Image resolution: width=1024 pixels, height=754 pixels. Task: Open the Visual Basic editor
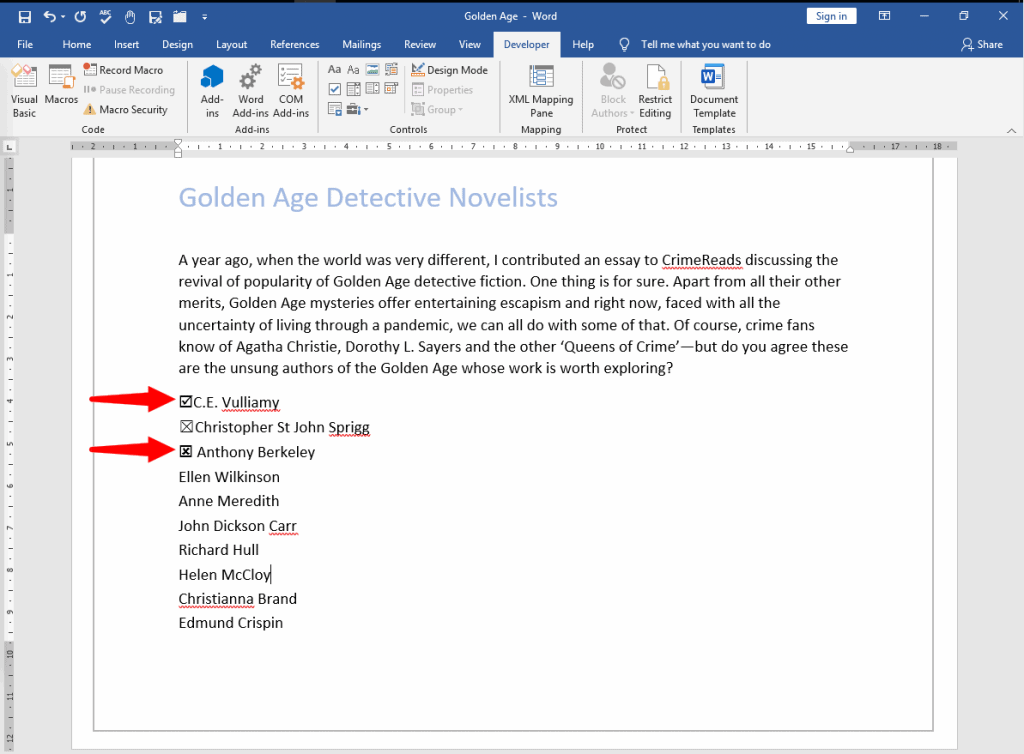pyautogui.click(x=24, y=91)
